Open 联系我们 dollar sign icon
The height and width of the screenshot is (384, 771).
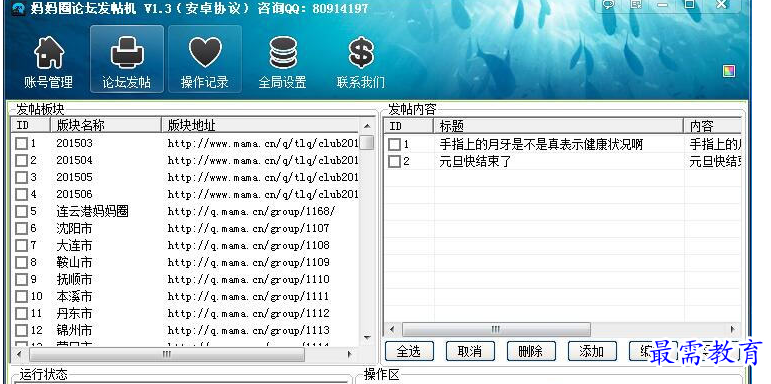pos(361,61)
